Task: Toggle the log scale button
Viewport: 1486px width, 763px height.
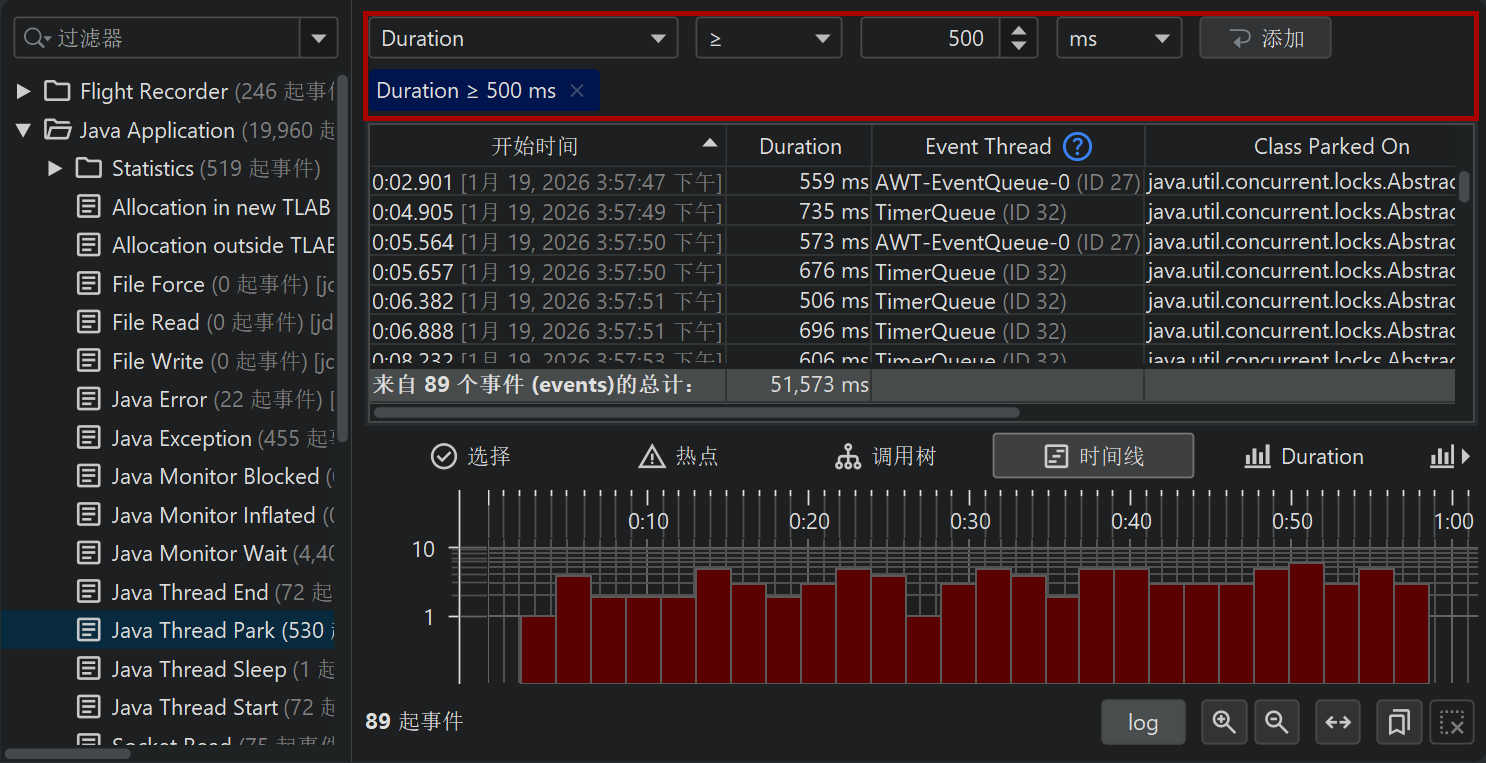Action: click(1142, 722)
